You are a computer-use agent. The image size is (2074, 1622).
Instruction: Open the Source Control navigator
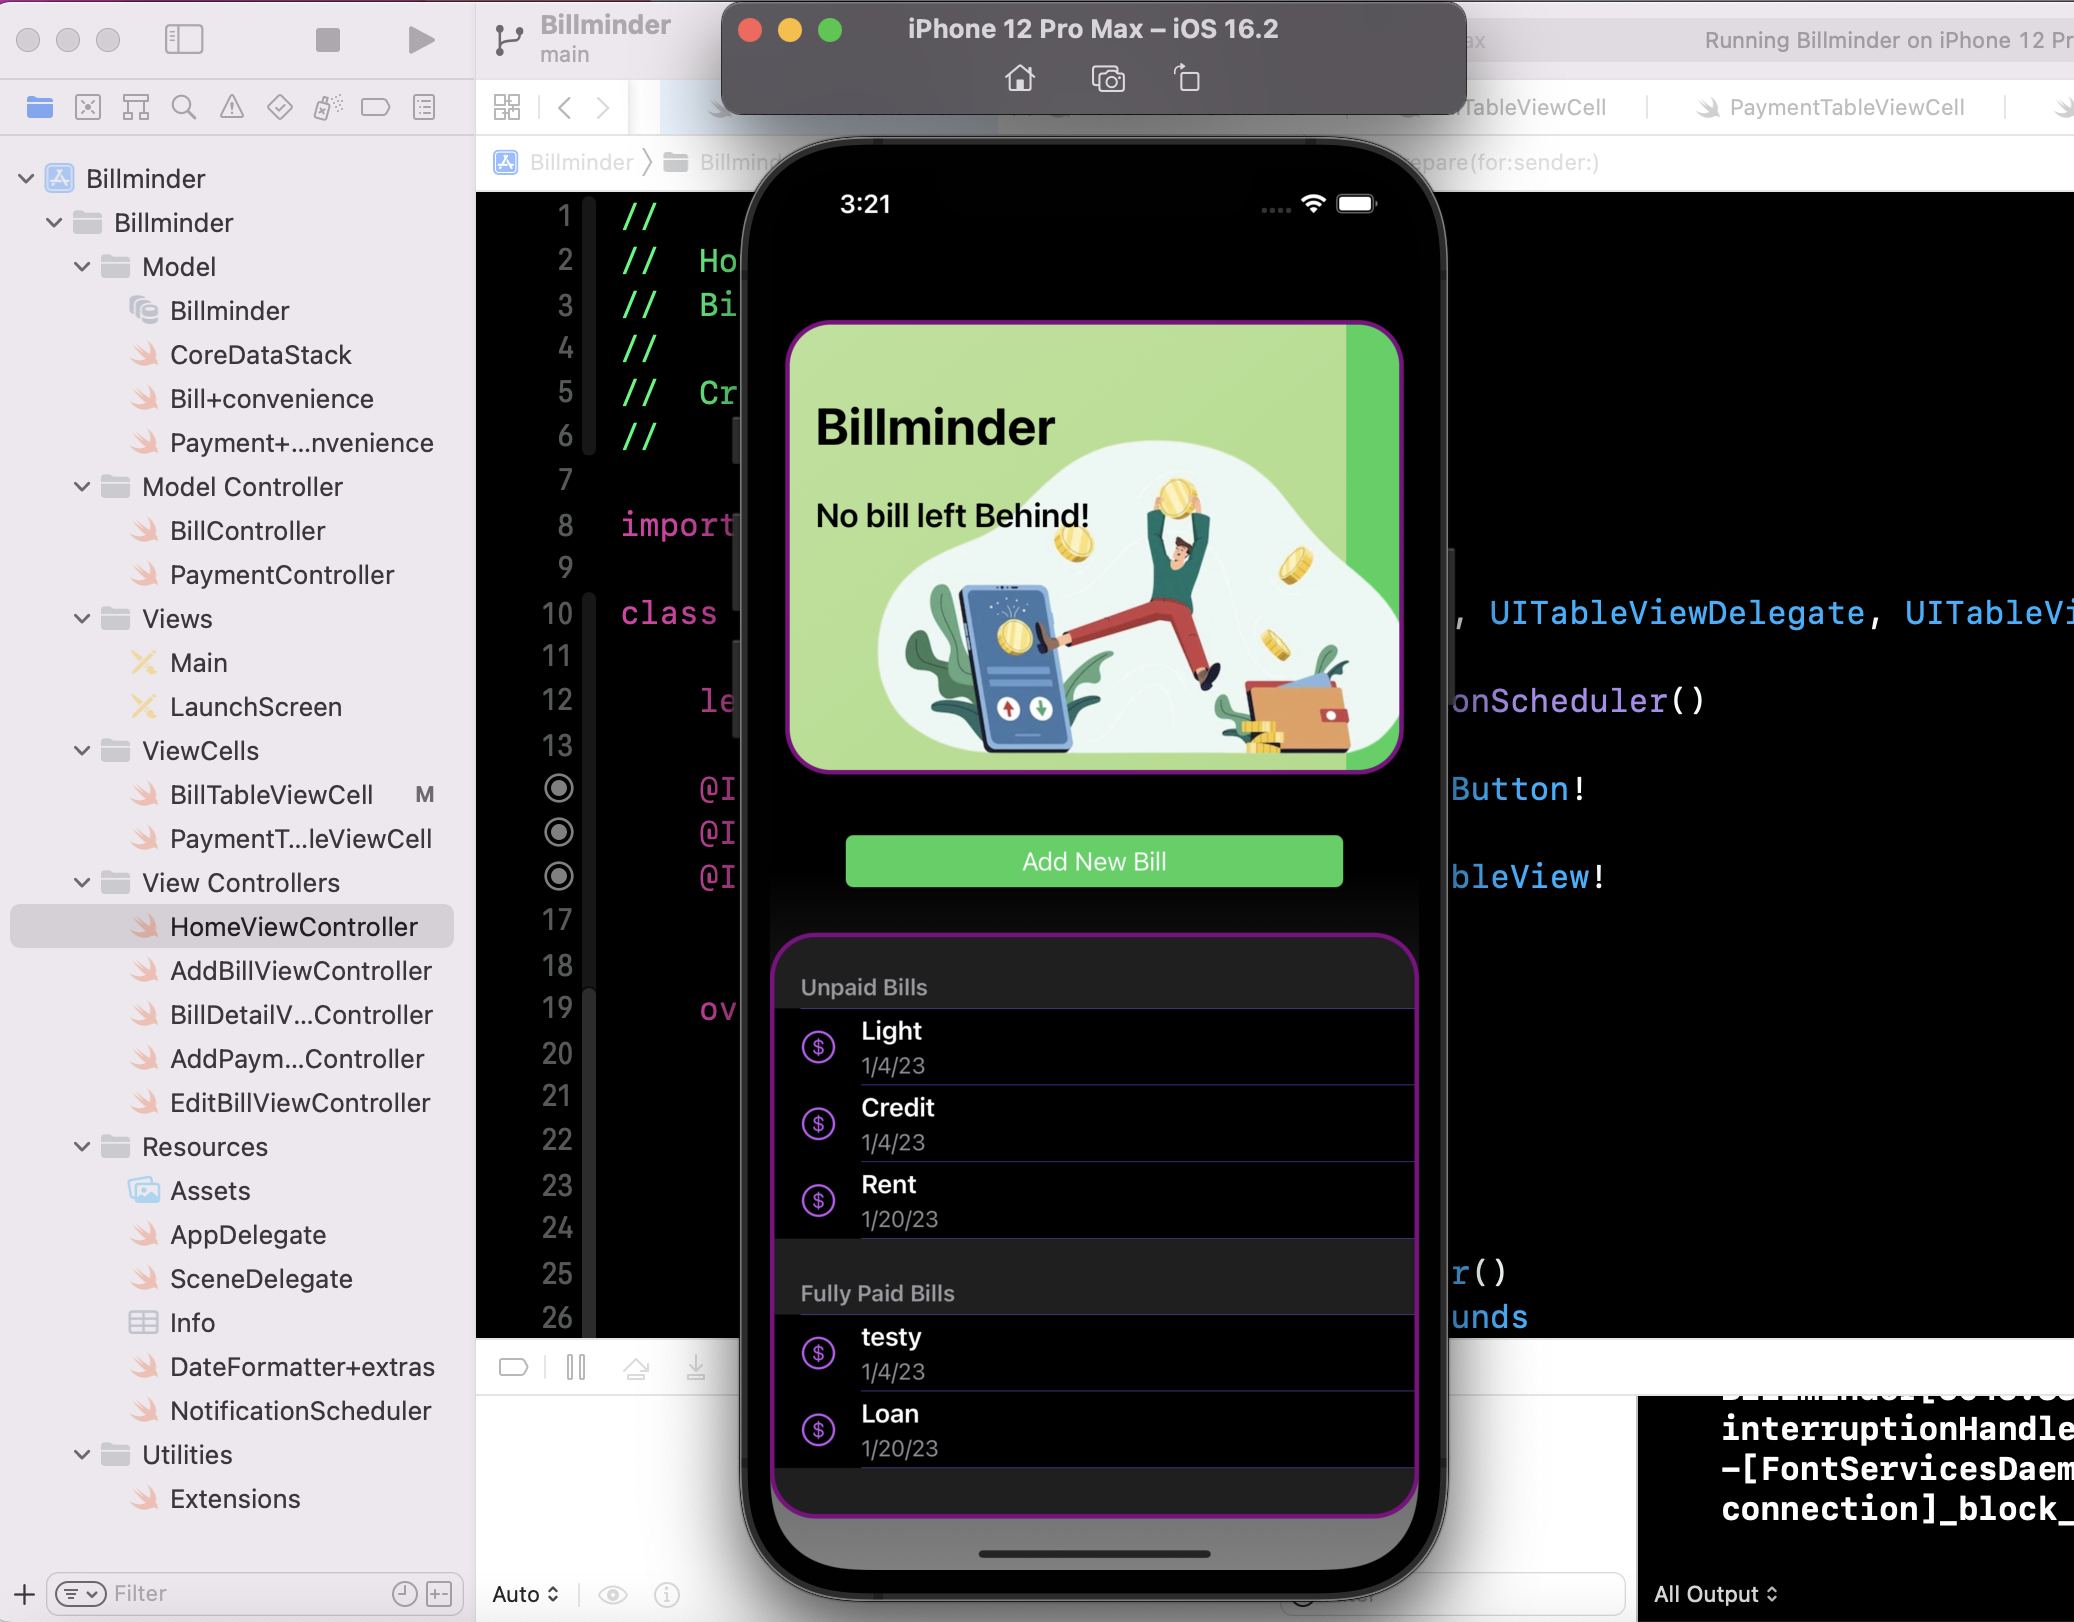(x=88, y=107)
